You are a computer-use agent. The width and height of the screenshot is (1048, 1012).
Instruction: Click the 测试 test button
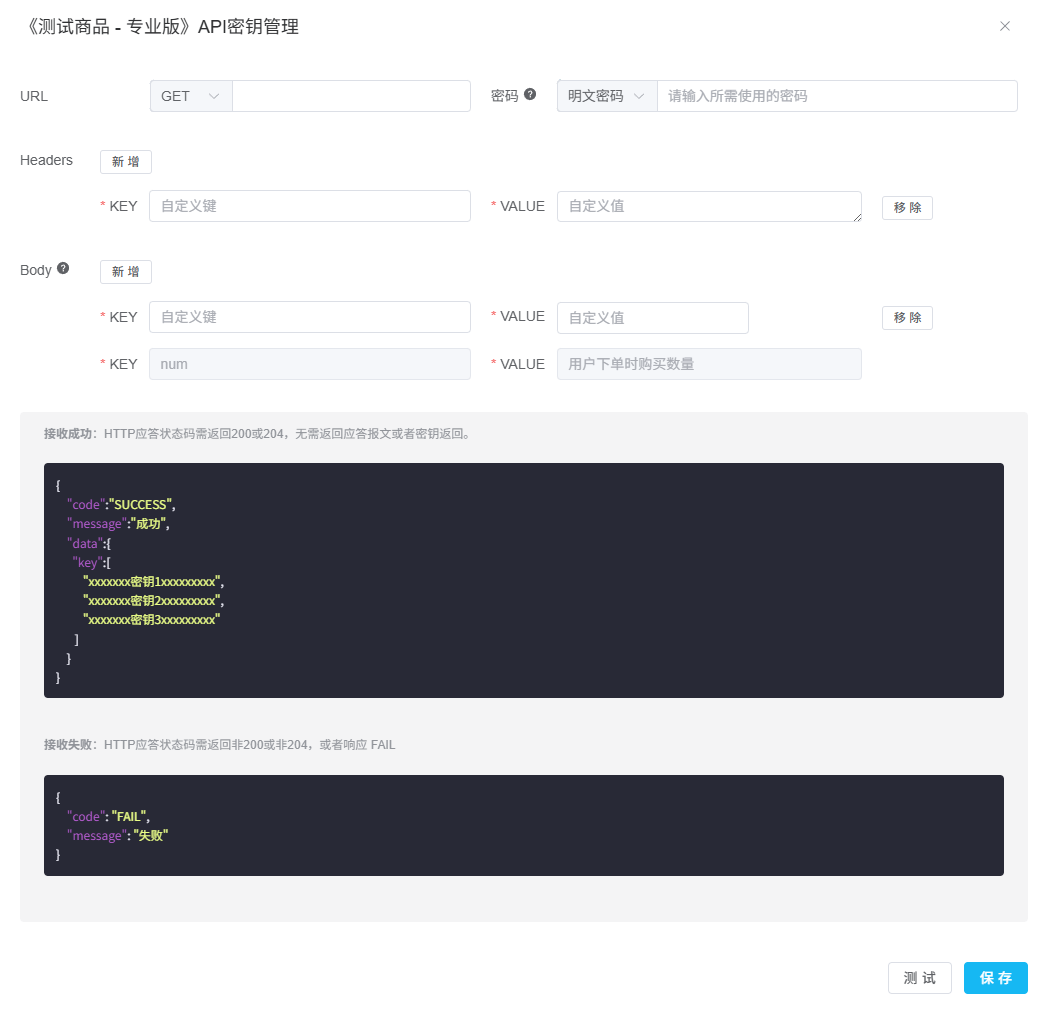[919, 977]
